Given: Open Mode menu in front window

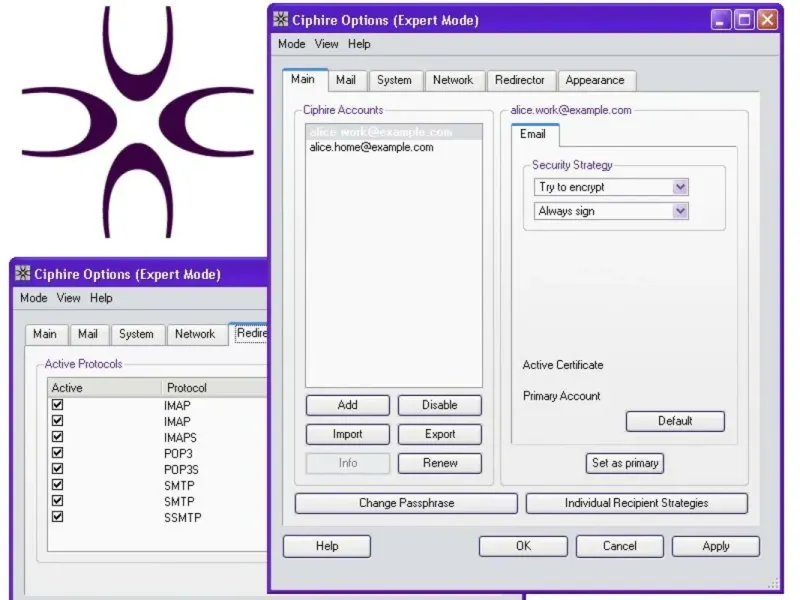Looking at the screenshot, I should [291, 44].
